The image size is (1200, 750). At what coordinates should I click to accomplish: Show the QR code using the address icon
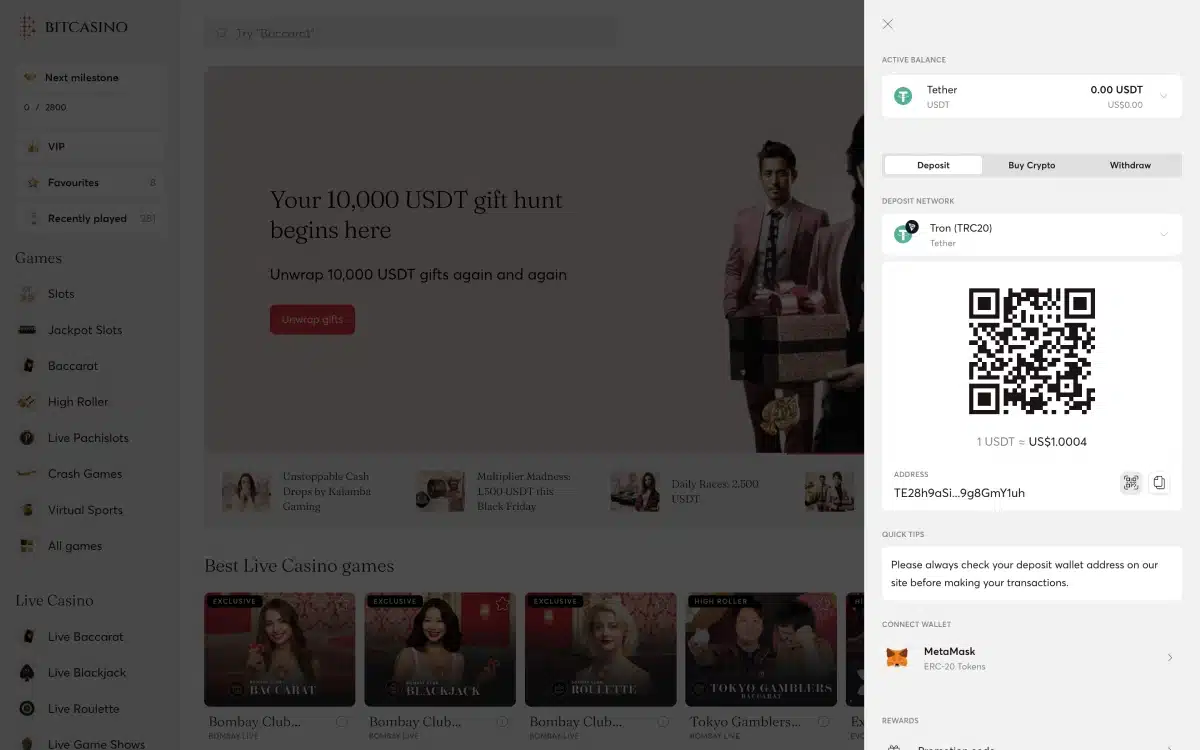[x=1131, y=483]
